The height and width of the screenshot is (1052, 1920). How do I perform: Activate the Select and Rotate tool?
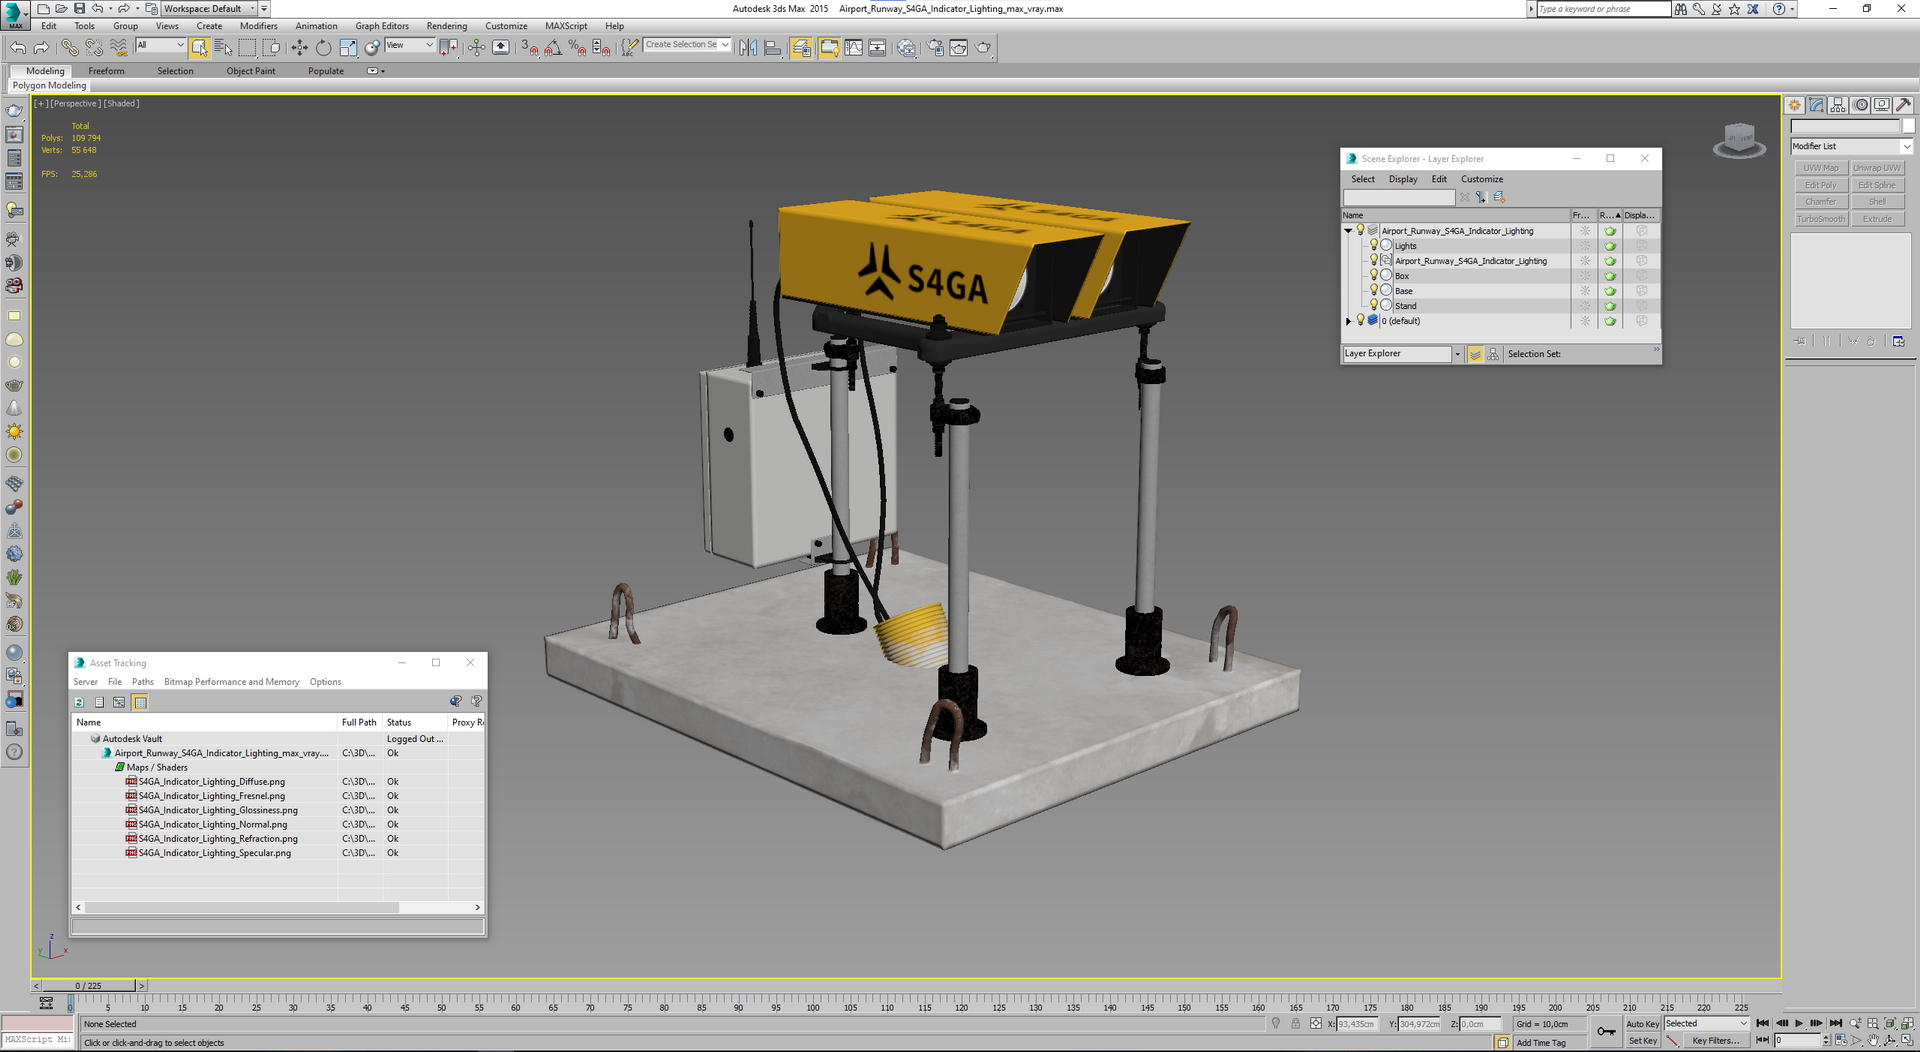[x=323, y=48]
